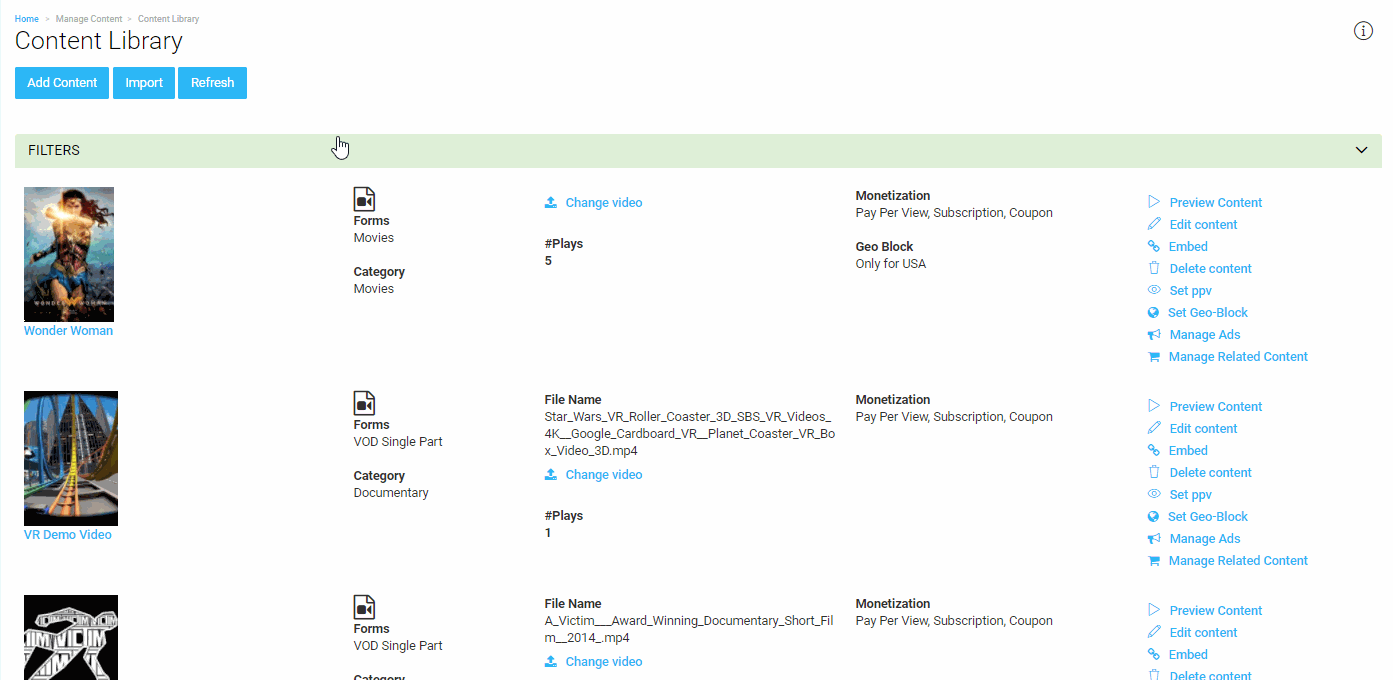Click the Import button
The height and width of the screenshot is (680, 1393).
tap(144, 83)
